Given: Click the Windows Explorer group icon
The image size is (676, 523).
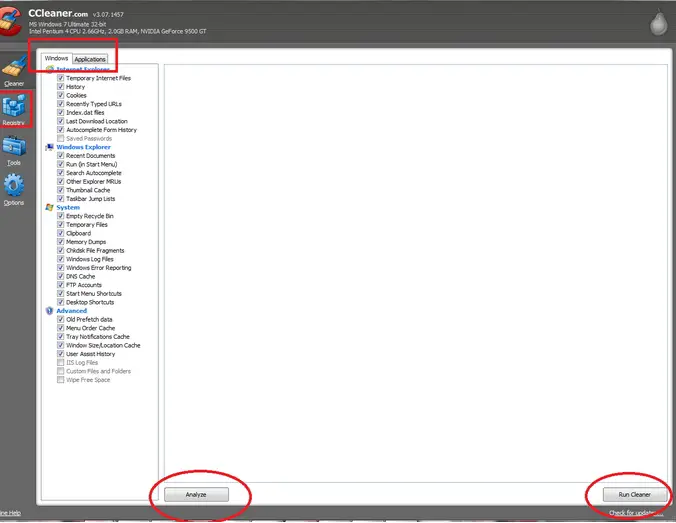Looking at the screenshot, I should click(50, 147).
